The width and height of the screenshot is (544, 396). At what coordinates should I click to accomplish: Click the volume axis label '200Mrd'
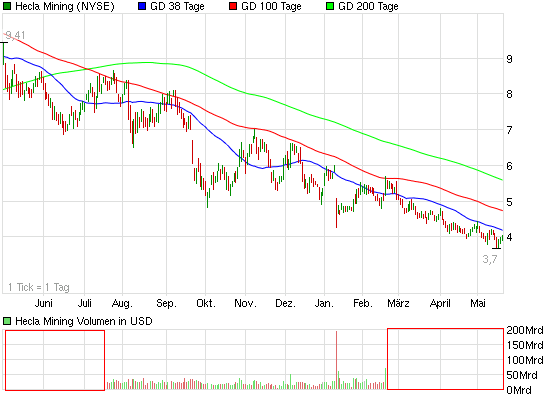coord(525,330)
